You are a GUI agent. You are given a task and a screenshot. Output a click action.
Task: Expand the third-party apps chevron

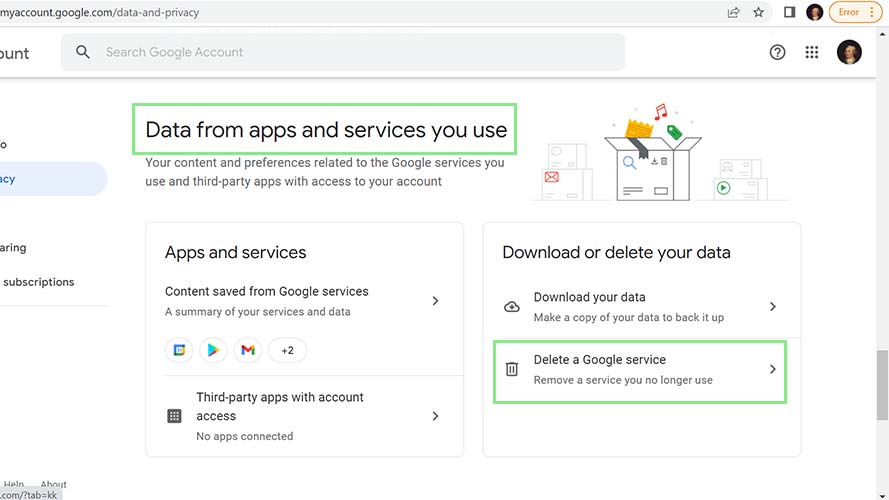(435, 416)
